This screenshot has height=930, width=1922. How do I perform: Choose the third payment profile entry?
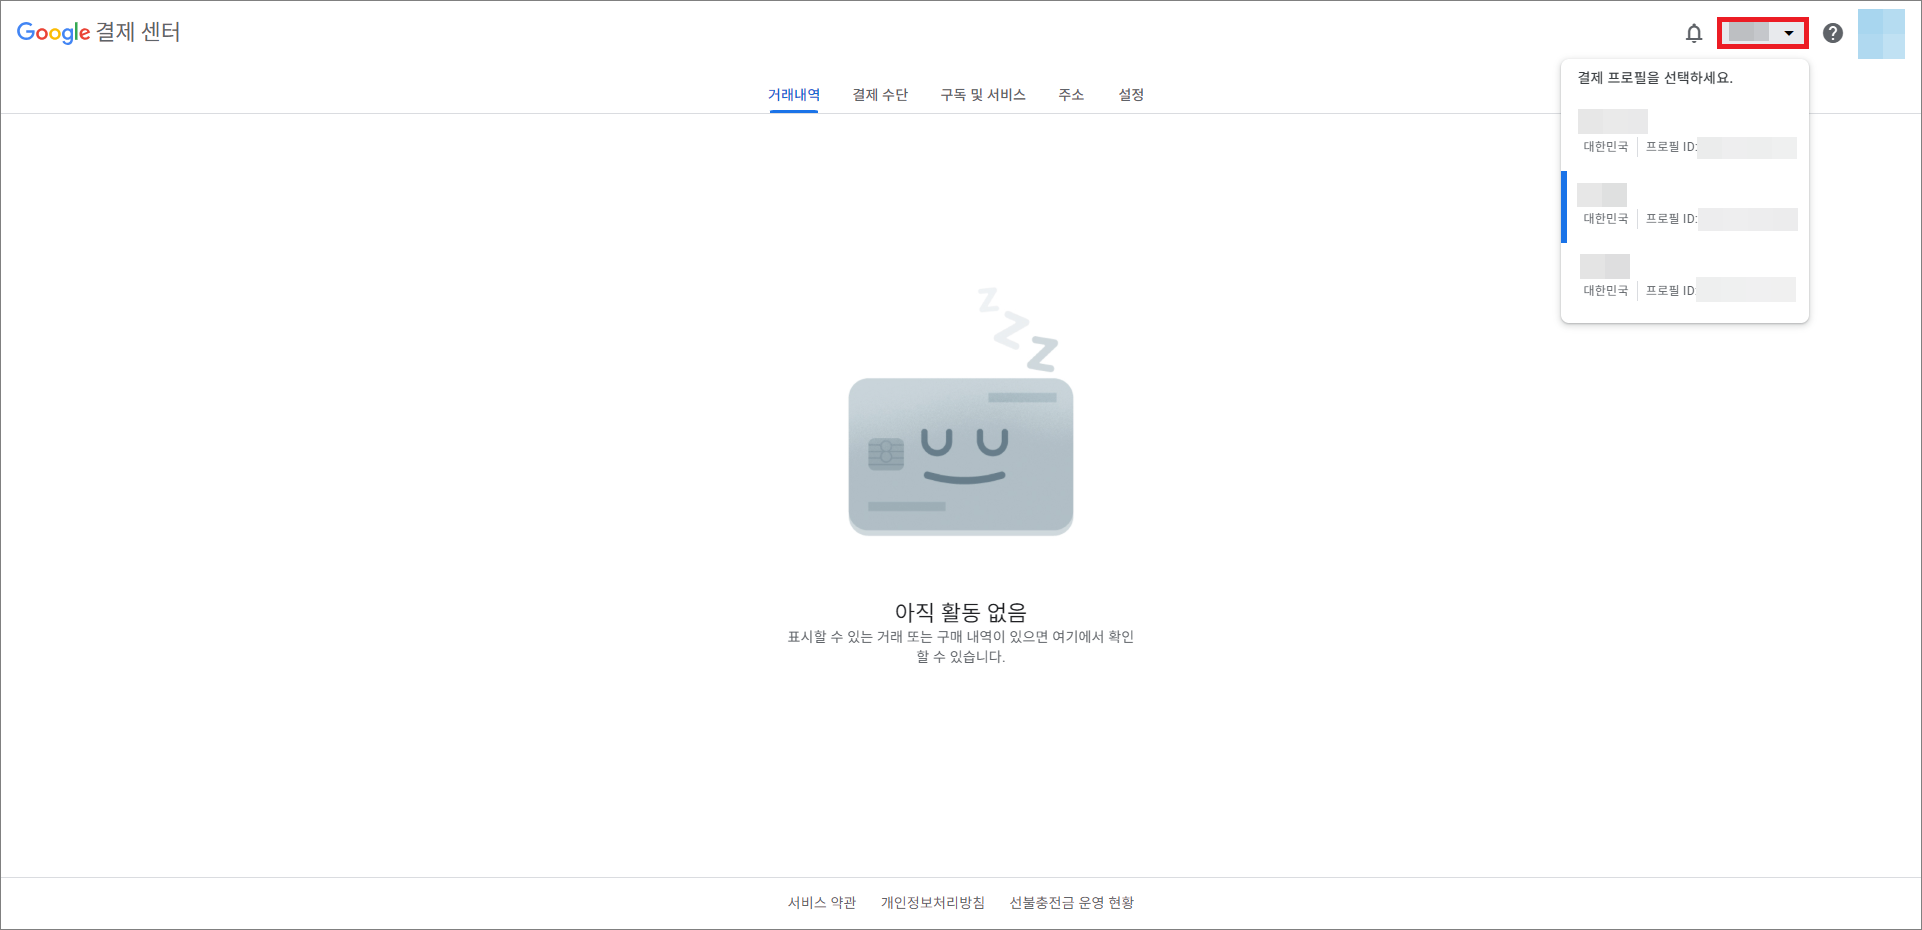(x=1685, y=279)
